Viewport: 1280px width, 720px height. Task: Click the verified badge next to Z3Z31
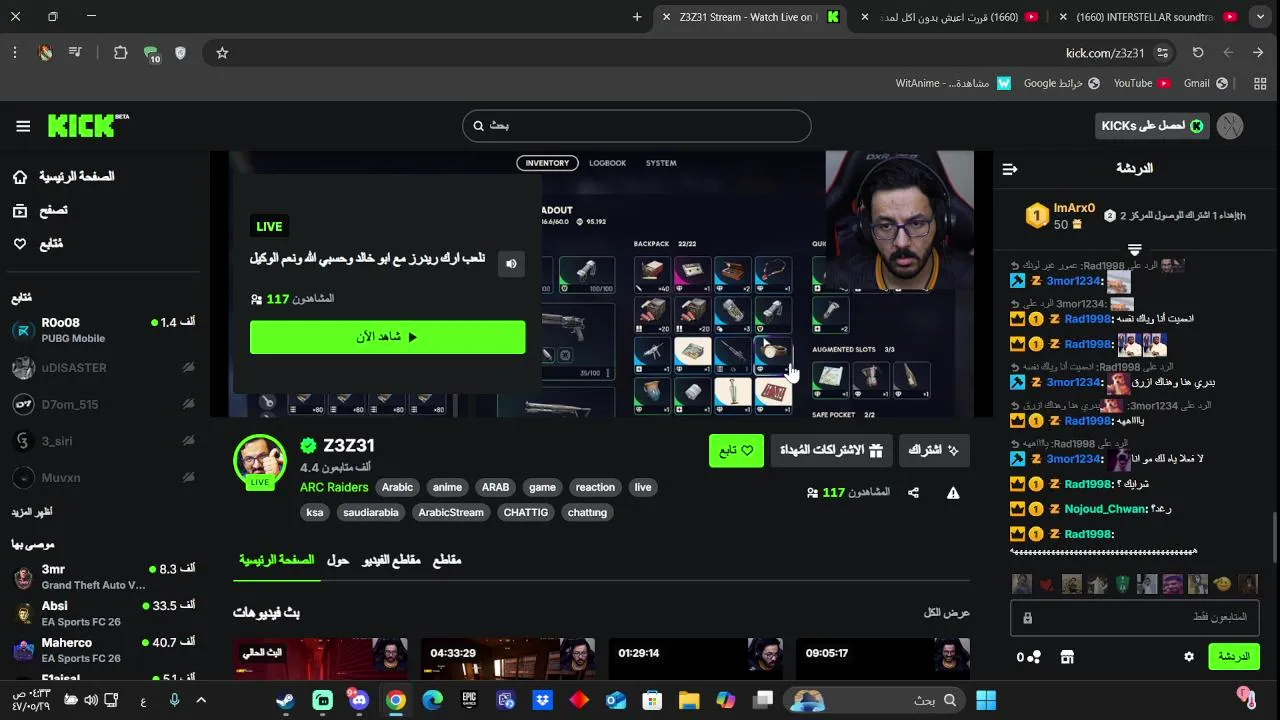click(309, 446)
